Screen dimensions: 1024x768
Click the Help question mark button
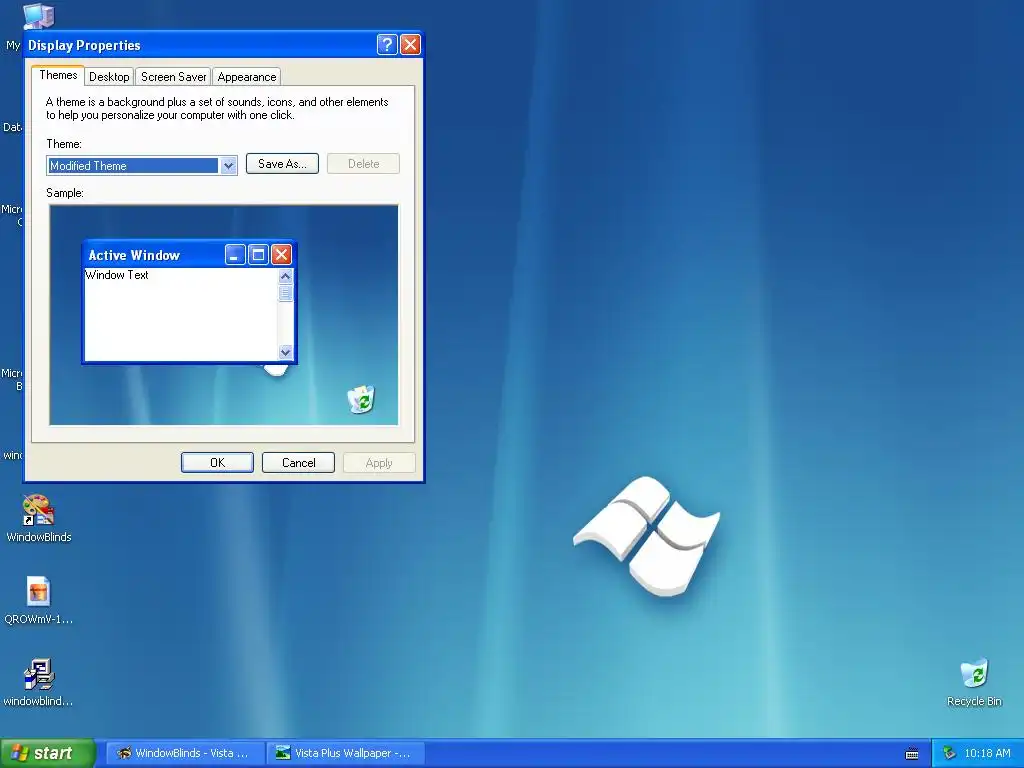click(x=387, y=44)
